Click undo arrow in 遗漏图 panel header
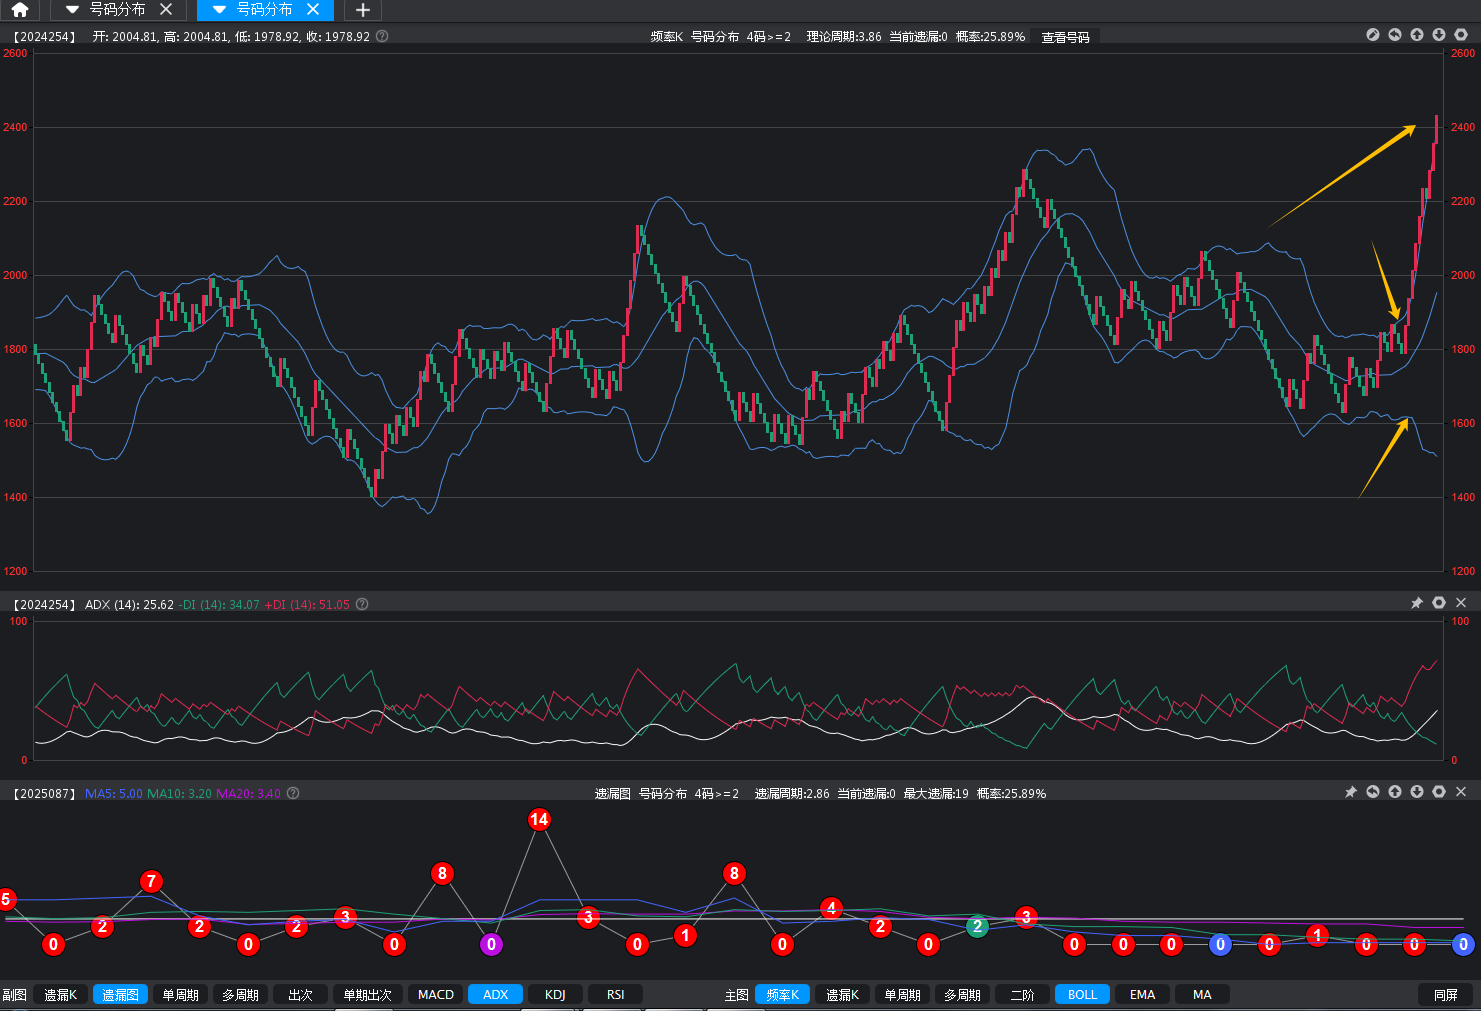1481x1011 pixels. [1373, 792]
